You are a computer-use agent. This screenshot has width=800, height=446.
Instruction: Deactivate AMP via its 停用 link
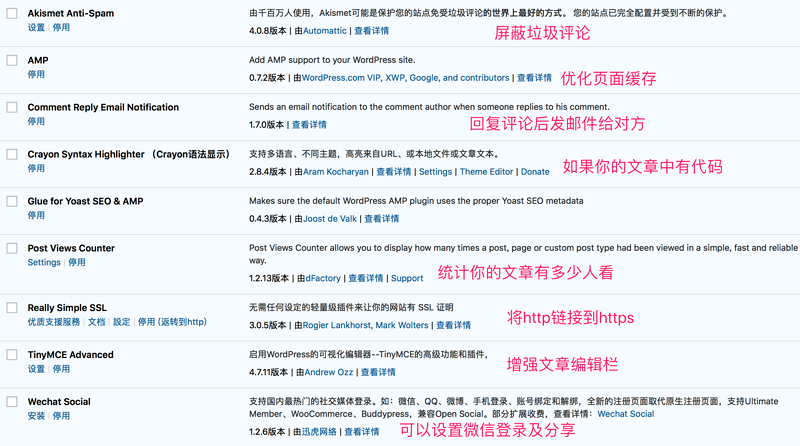pyautogui.click(x=36, y=75)
